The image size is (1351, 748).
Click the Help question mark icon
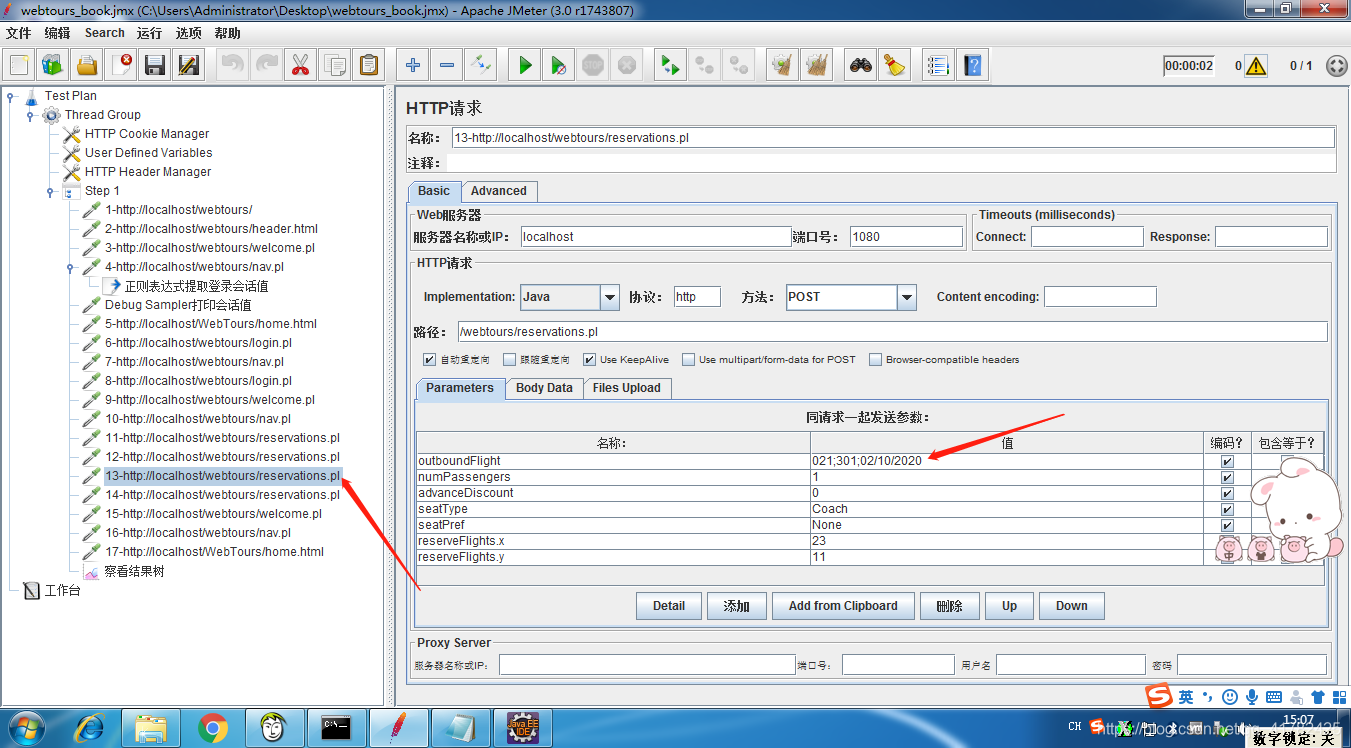971,66
